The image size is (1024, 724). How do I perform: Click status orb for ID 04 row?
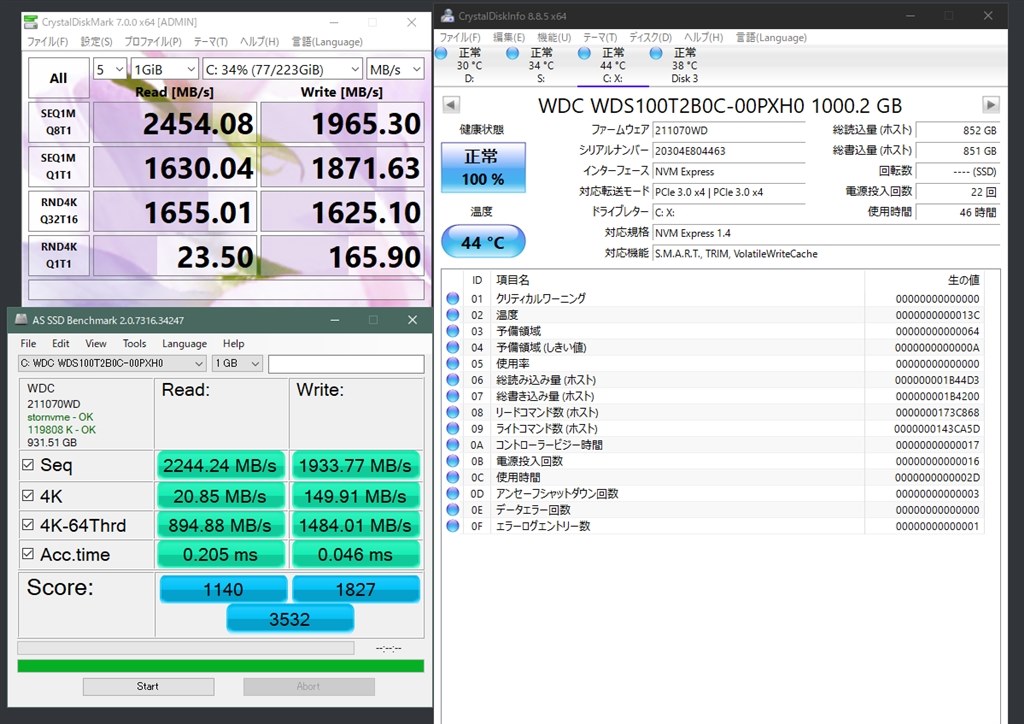(x=453, y=347)
